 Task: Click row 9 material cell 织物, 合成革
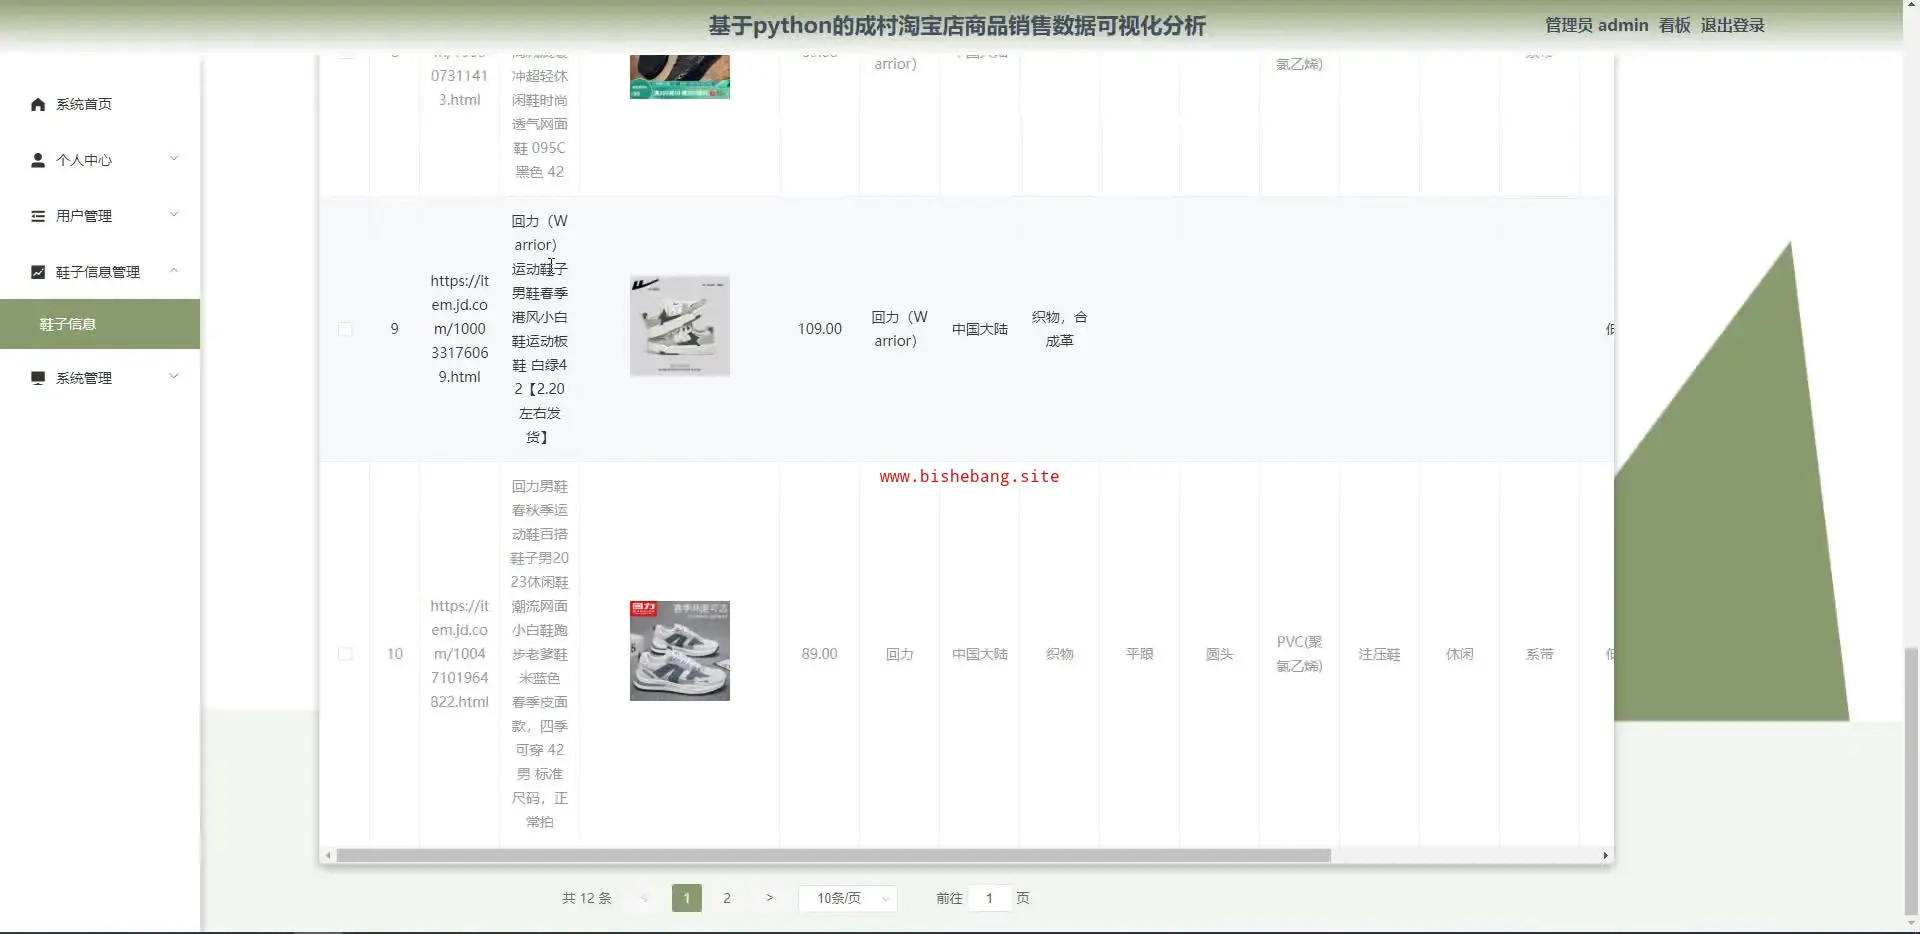point(1060,329)
